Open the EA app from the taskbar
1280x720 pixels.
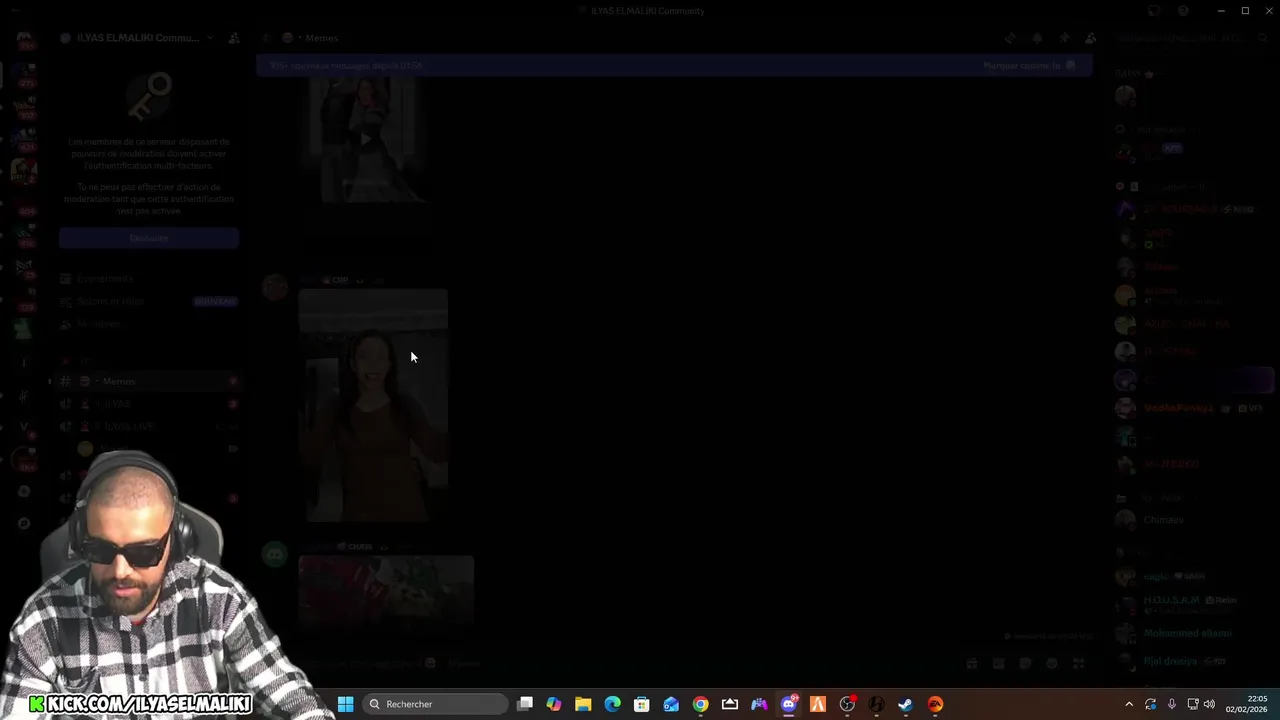tap(935, 704)
